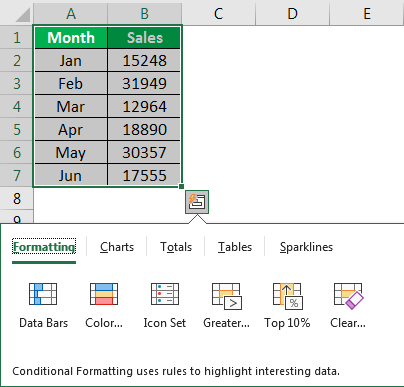Apply Data Bars formatting

coord(43,305)
